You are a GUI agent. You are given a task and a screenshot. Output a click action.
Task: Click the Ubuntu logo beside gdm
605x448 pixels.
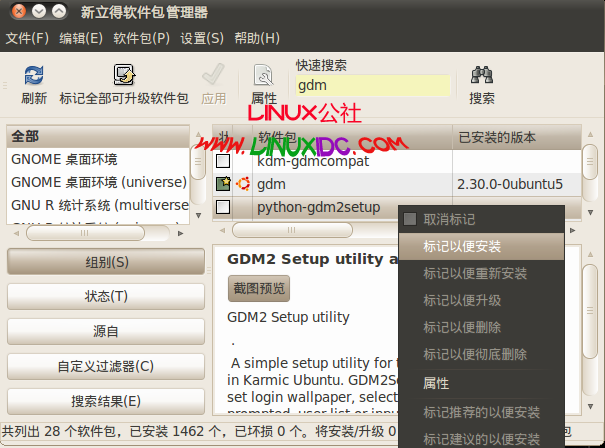coord(243,184)
